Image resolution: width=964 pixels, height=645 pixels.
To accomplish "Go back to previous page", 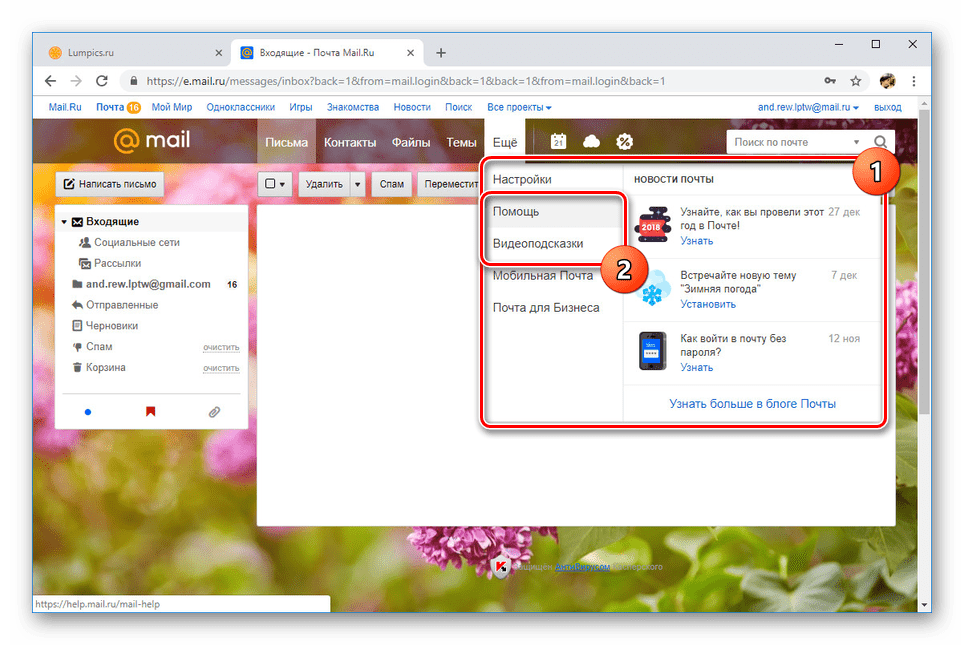I will (x=50, y=81).
